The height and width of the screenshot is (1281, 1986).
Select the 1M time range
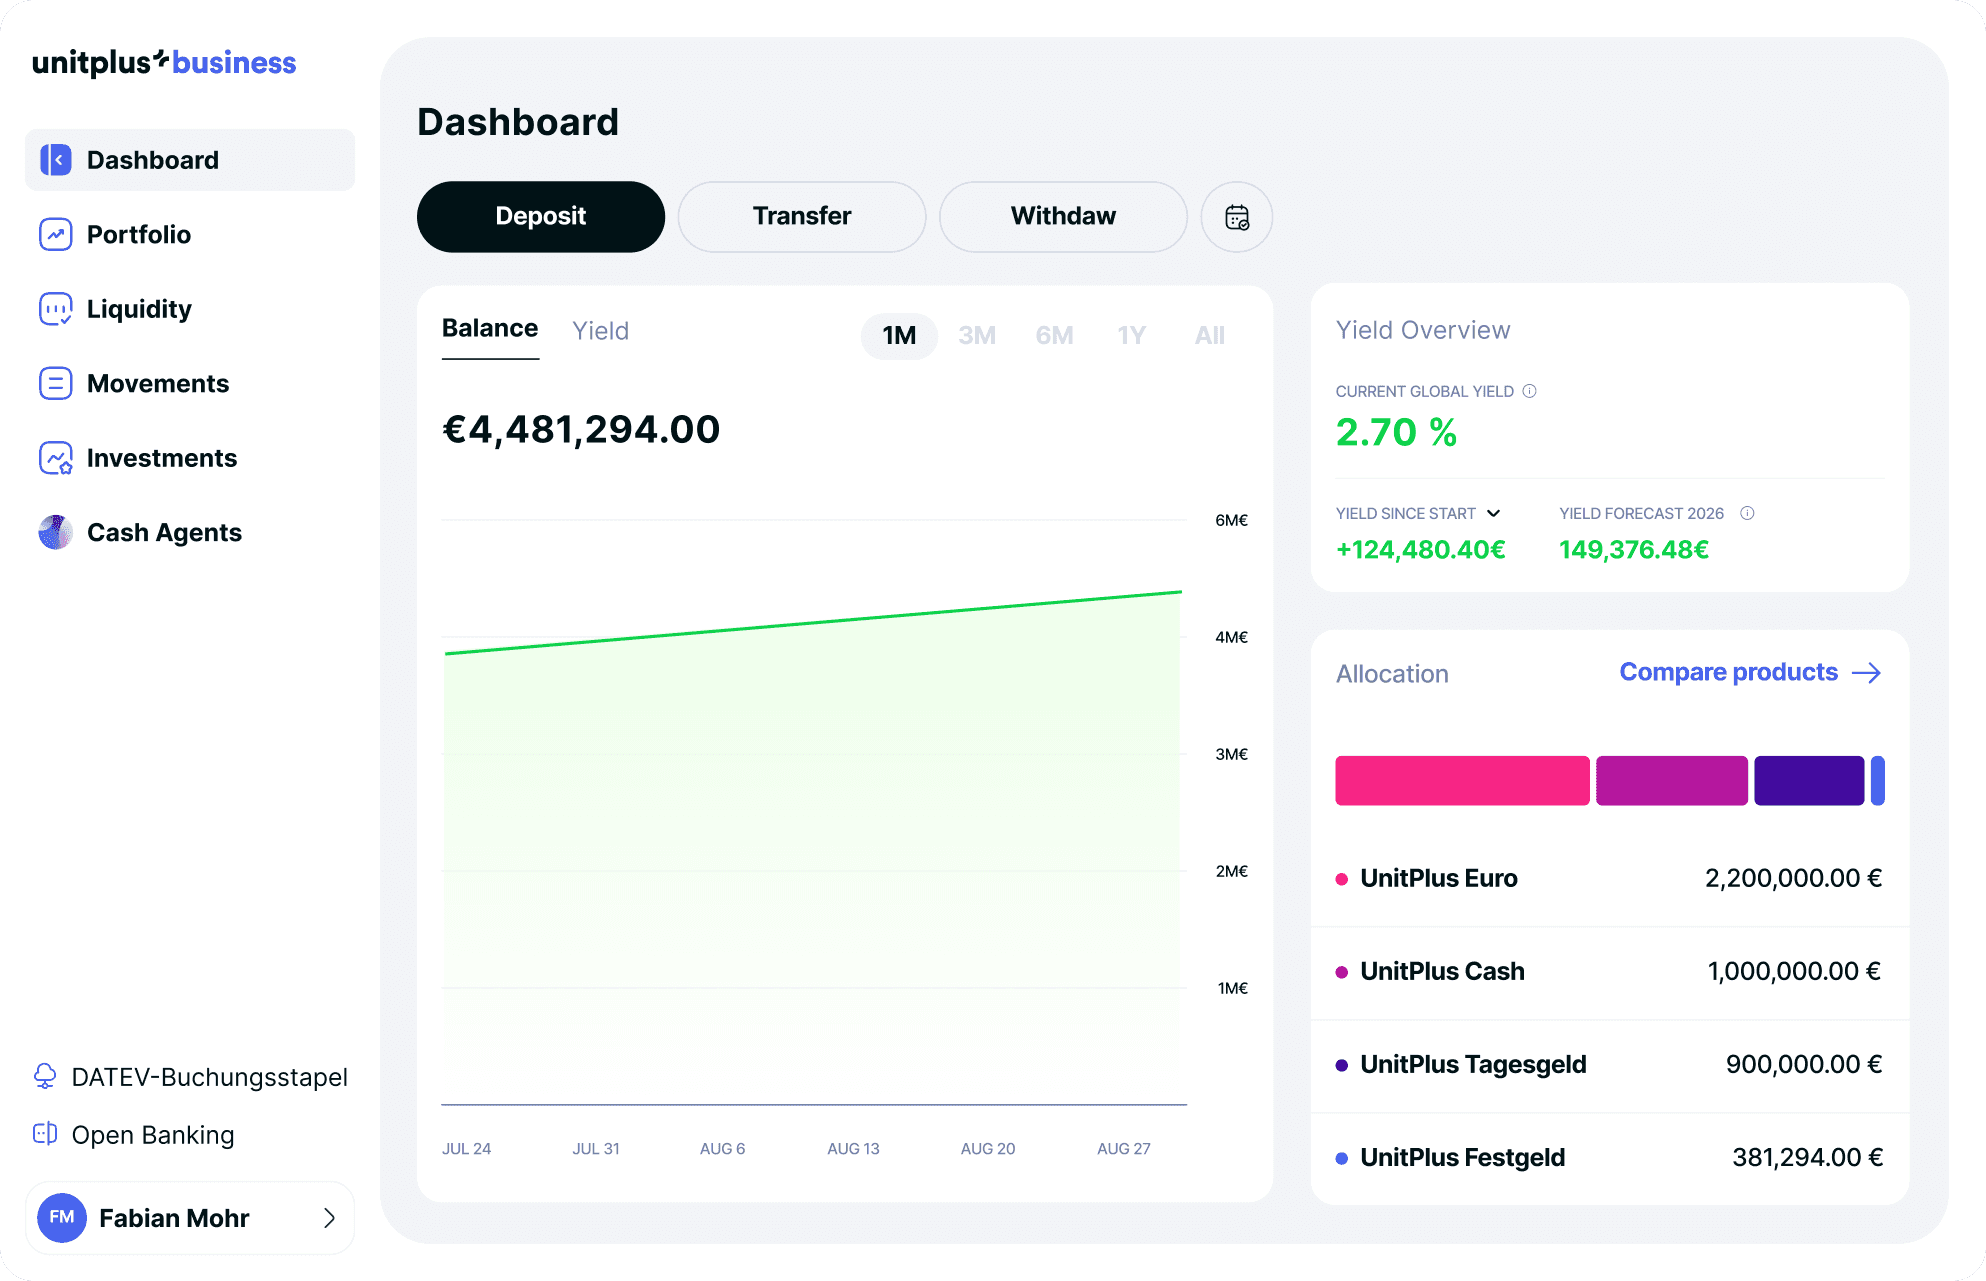pyautogui.click(x=899, y=335)
